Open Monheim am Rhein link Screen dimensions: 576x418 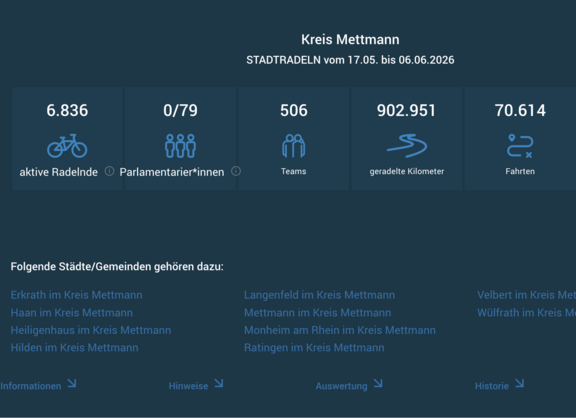pos(340,330)
